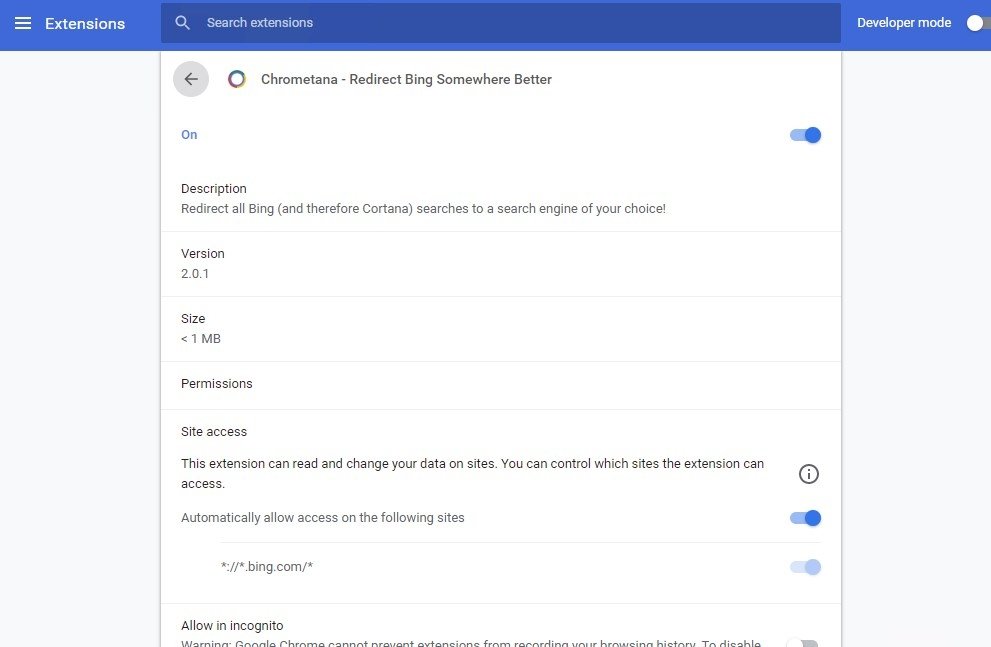Image resolution: width=991 pixels, height=647 pixels.
Task: Click the Extensions page title
Action: point(85,23)
